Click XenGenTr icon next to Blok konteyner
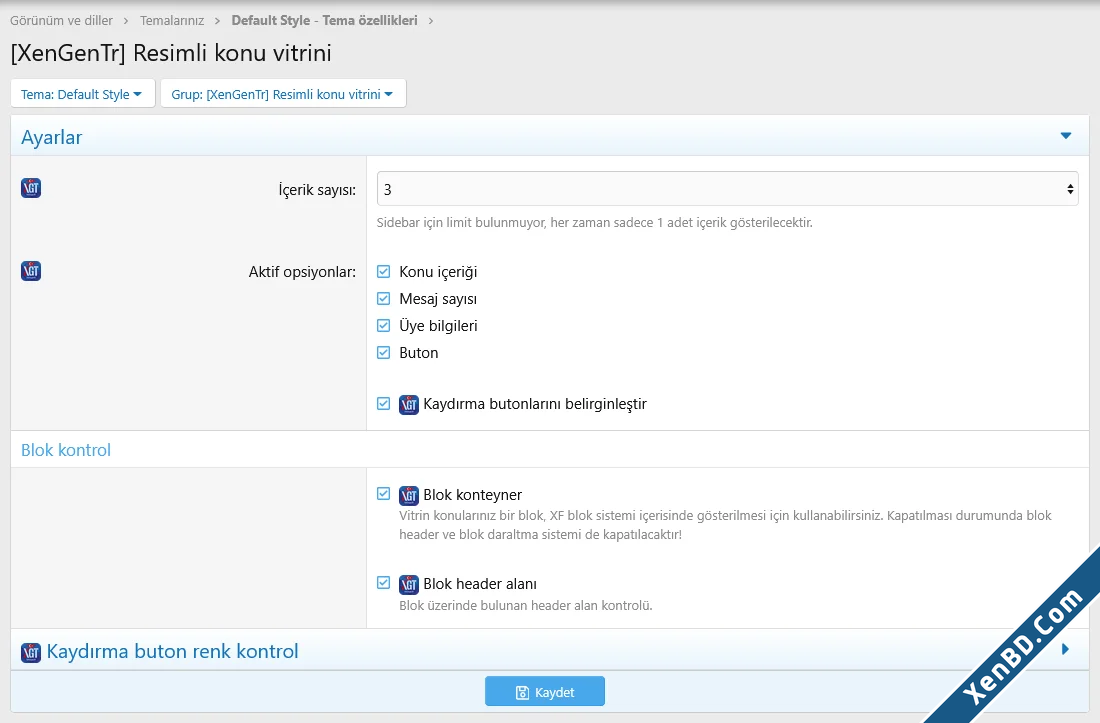Screen dimensions: 1100x723 pyautogui.click(x=409, y=495)
